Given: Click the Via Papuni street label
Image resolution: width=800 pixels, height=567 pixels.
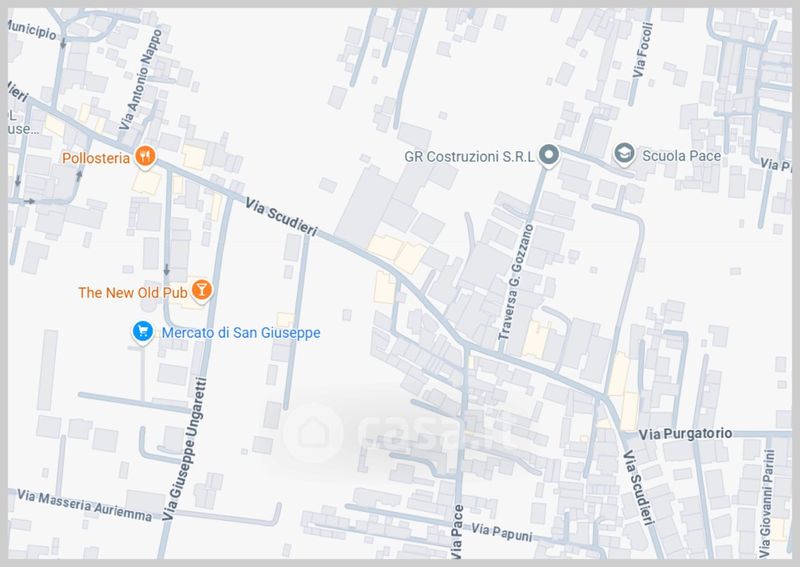Looking at the screenshot, I should click(x=502, y=532).
